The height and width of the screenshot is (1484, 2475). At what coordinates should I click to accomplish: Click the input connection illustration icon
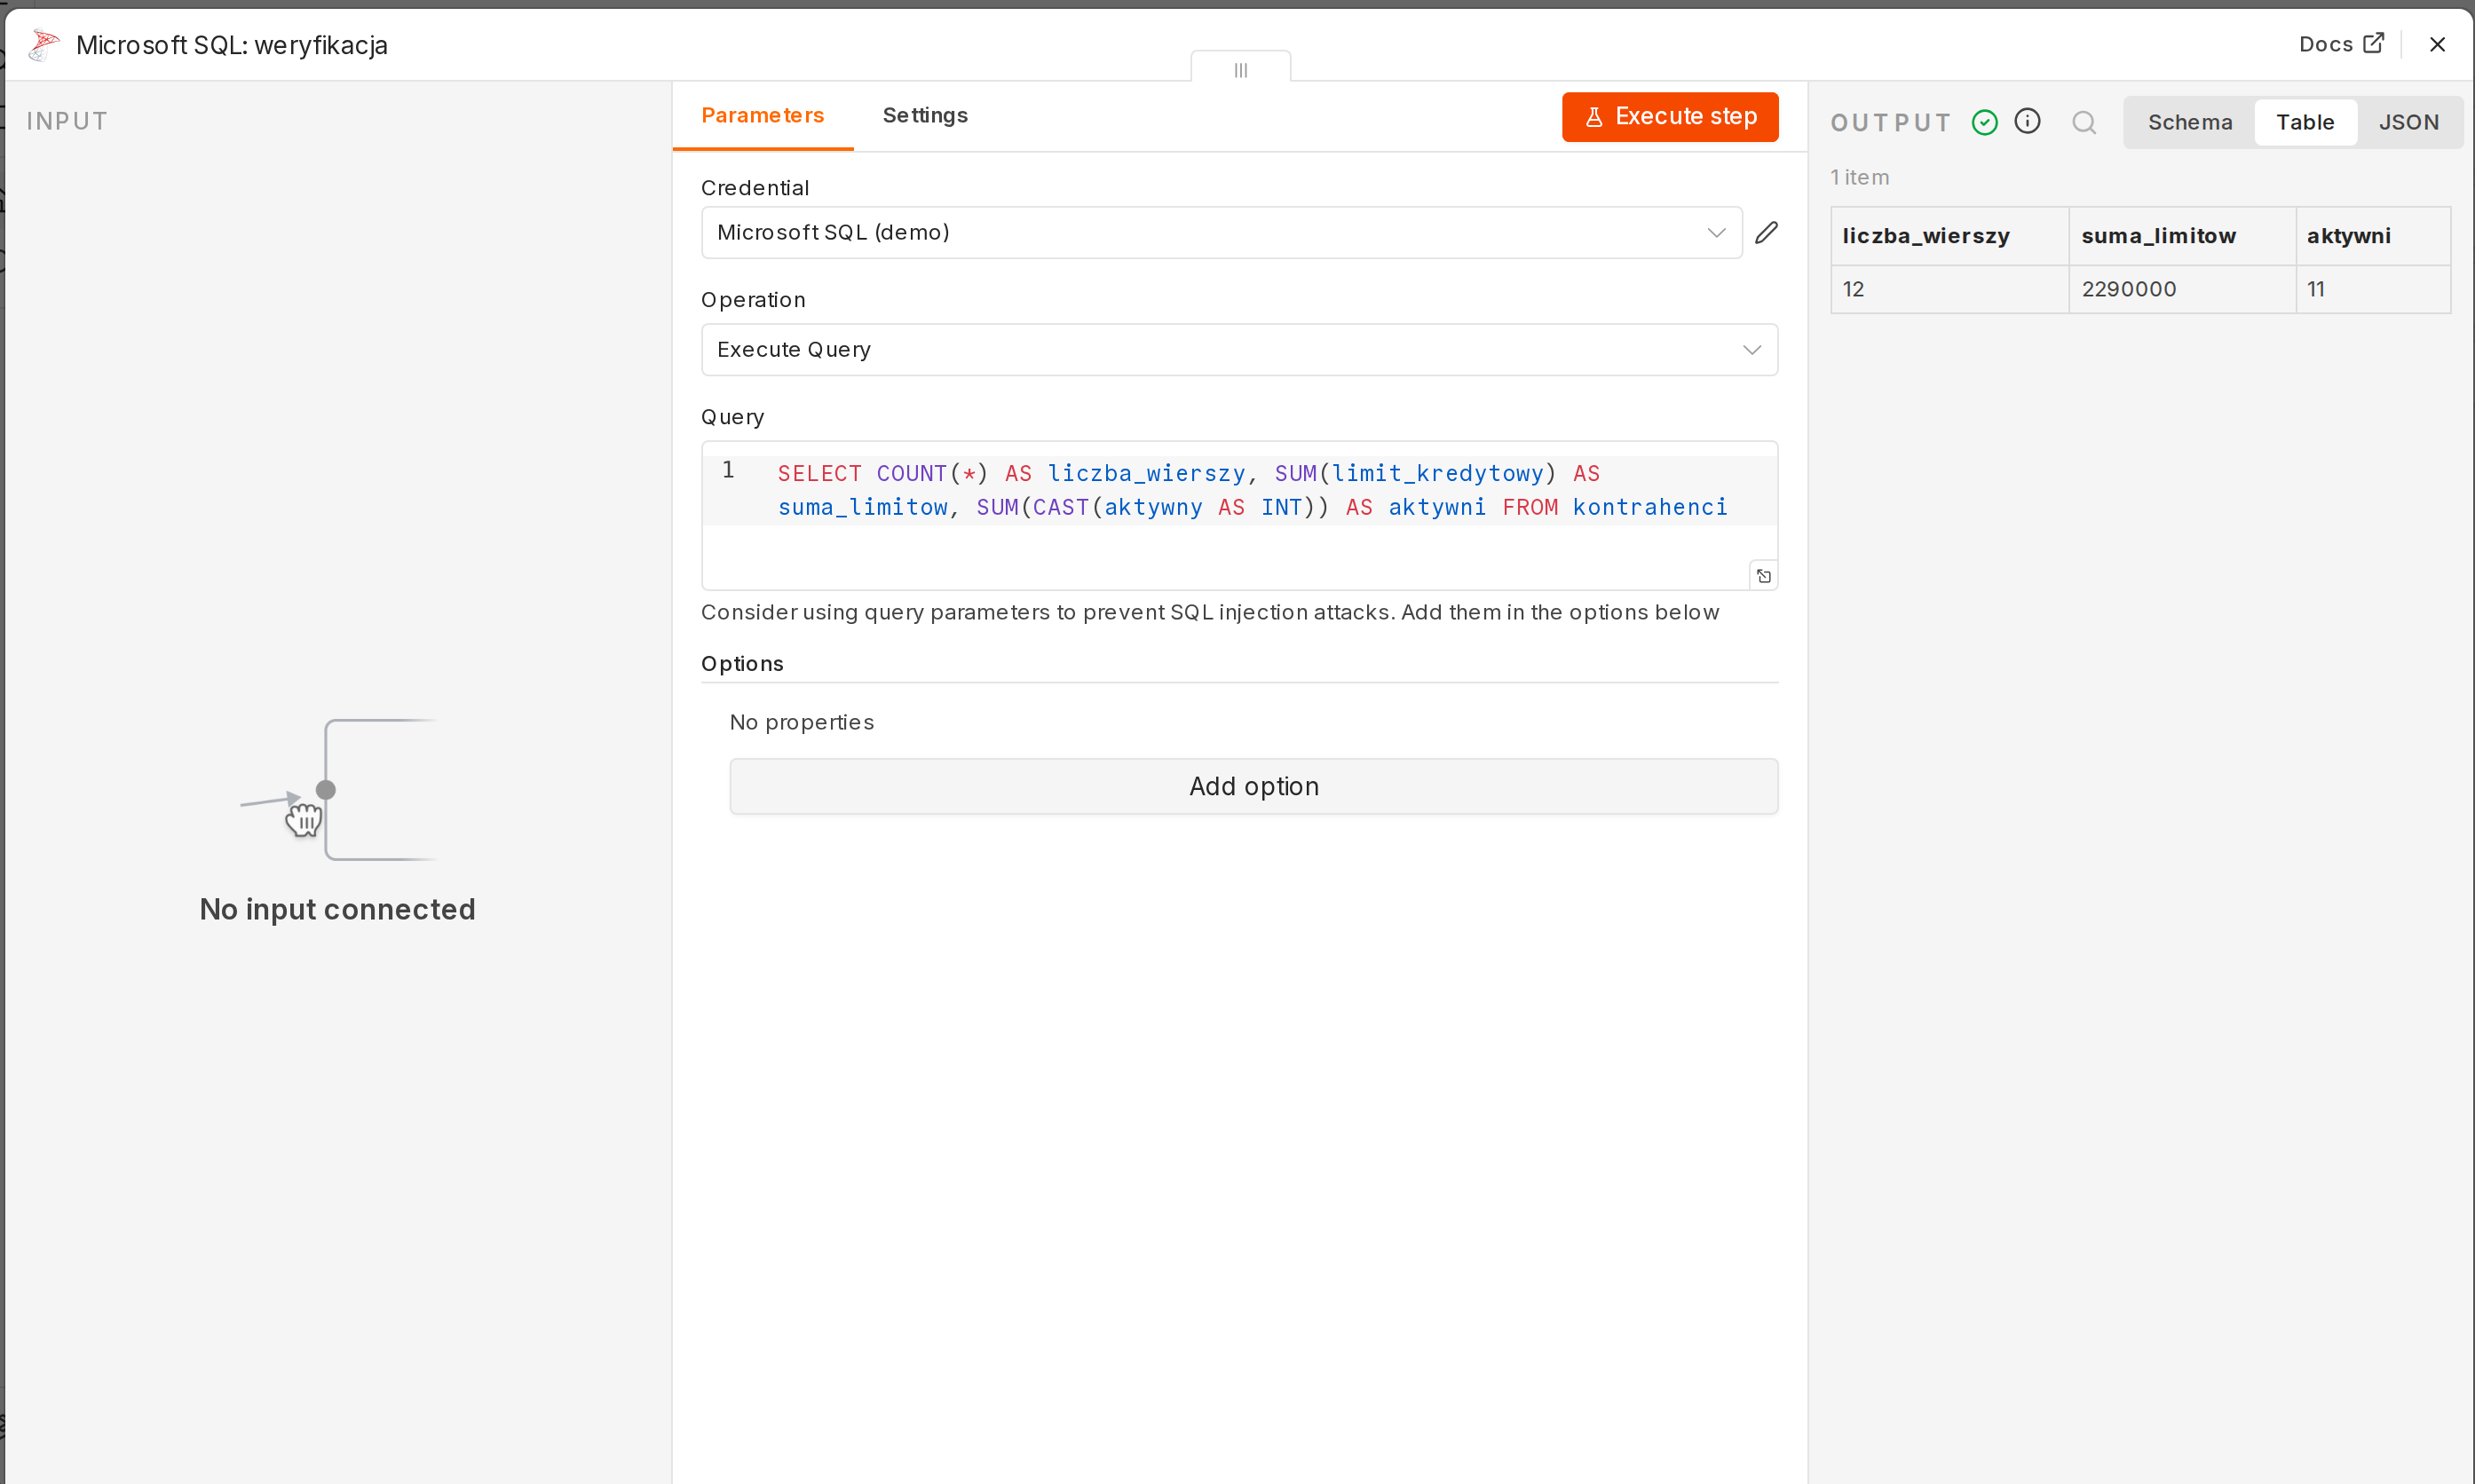point(337,790)
